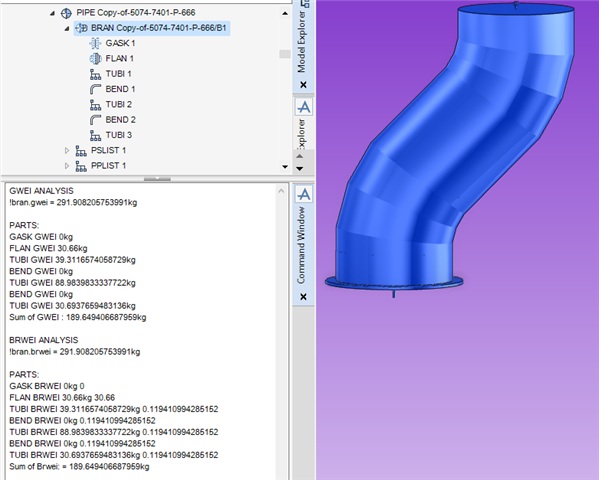Click the BEND 2 elbow icon

pyautogui.click(x=95, y=120)
